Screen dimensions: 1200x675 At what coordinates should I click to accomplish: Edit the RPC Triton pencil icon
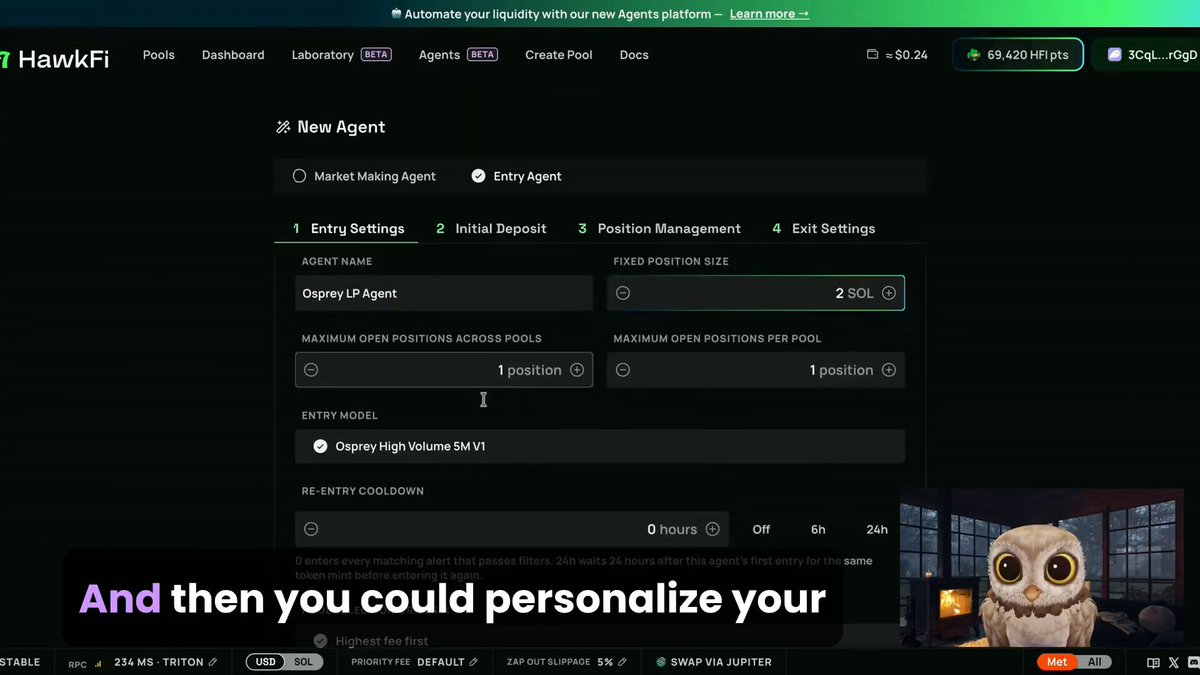(213, 662)
